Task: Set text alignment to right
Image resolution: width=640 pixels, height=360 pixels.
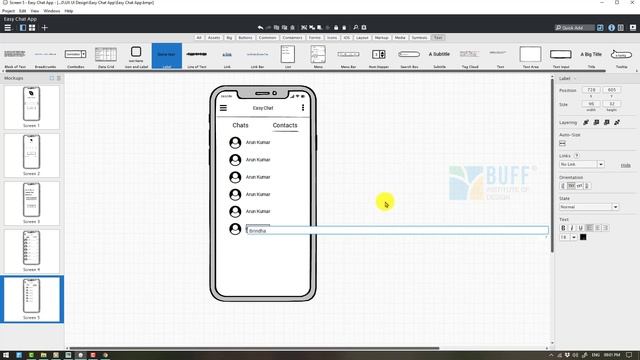Action: (606, 228)
